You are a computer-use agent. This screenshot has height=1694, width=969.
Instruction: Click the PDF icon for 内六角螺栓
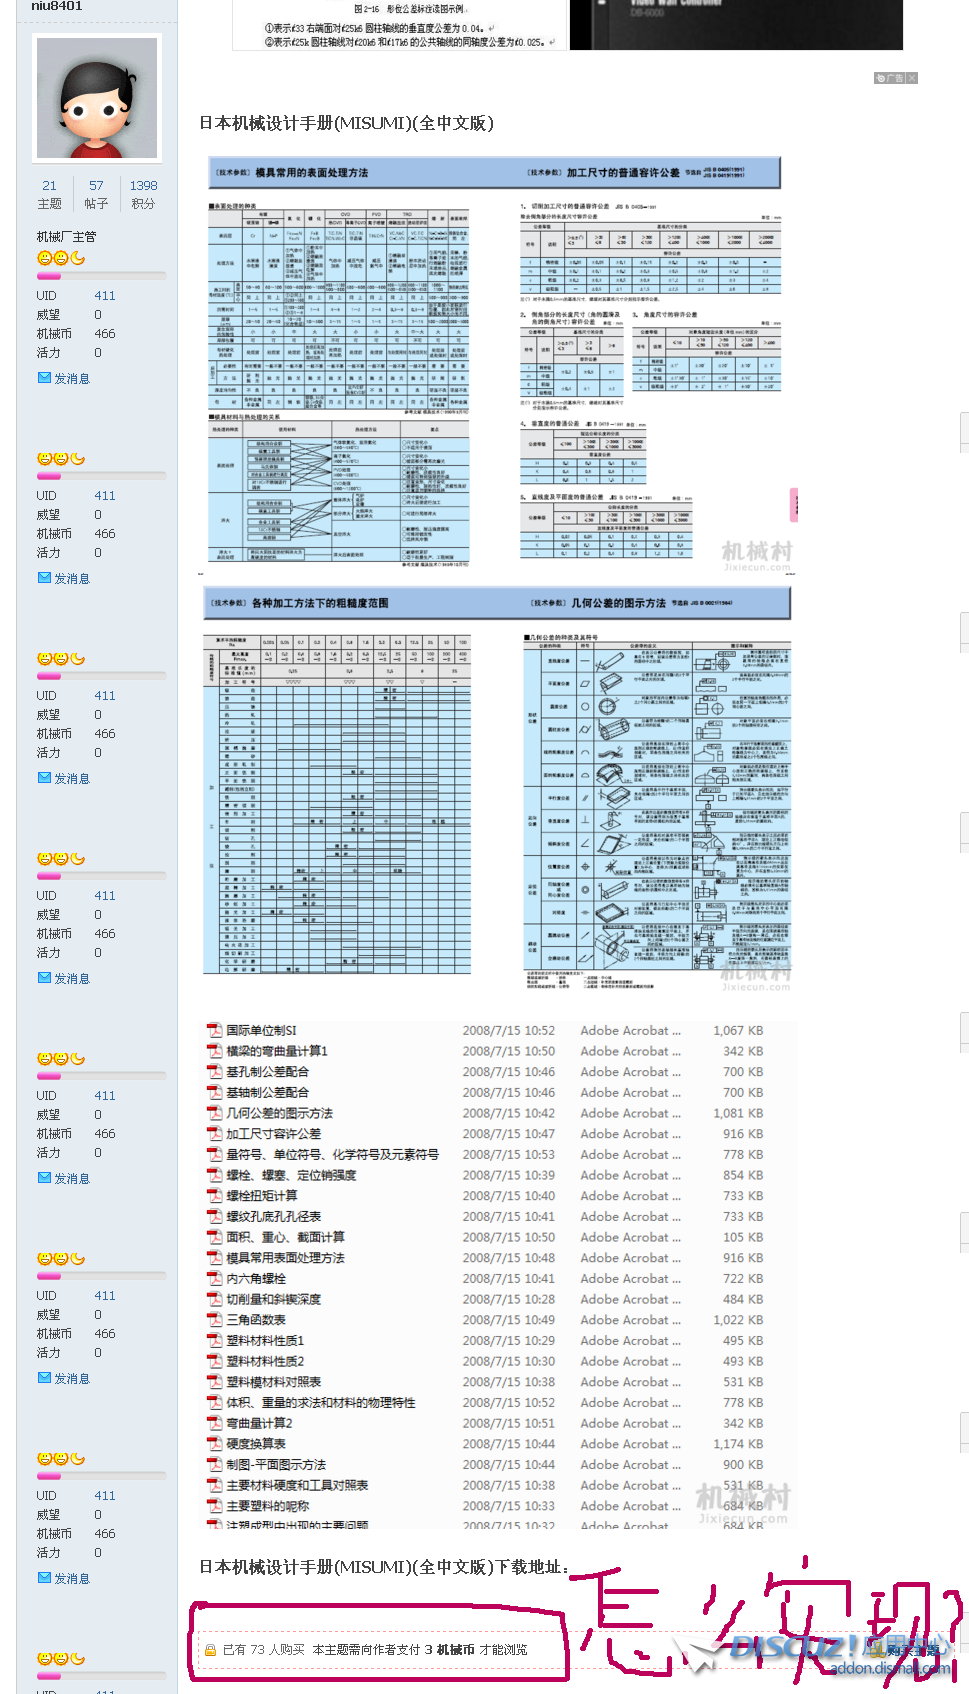tap(214, 1279)
